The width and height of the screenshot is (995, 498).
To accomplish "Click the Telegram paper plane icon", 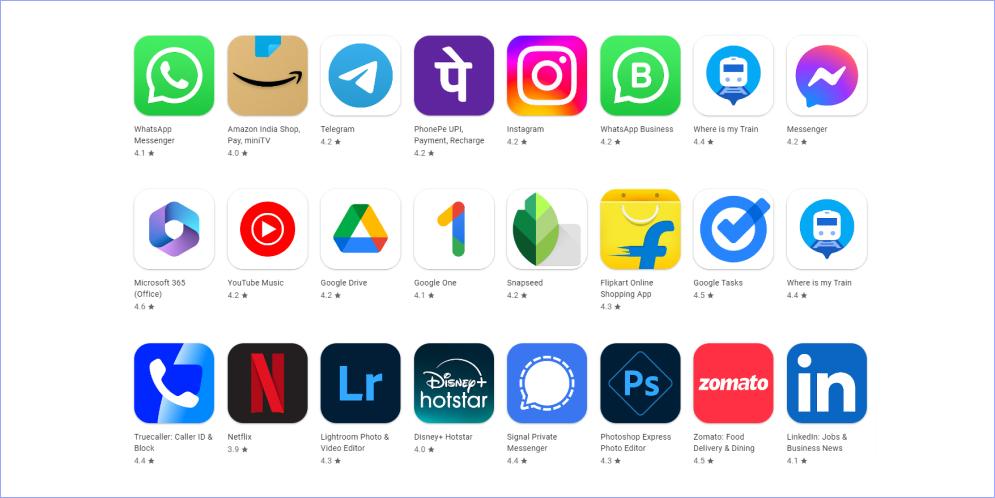I will 360,75.
